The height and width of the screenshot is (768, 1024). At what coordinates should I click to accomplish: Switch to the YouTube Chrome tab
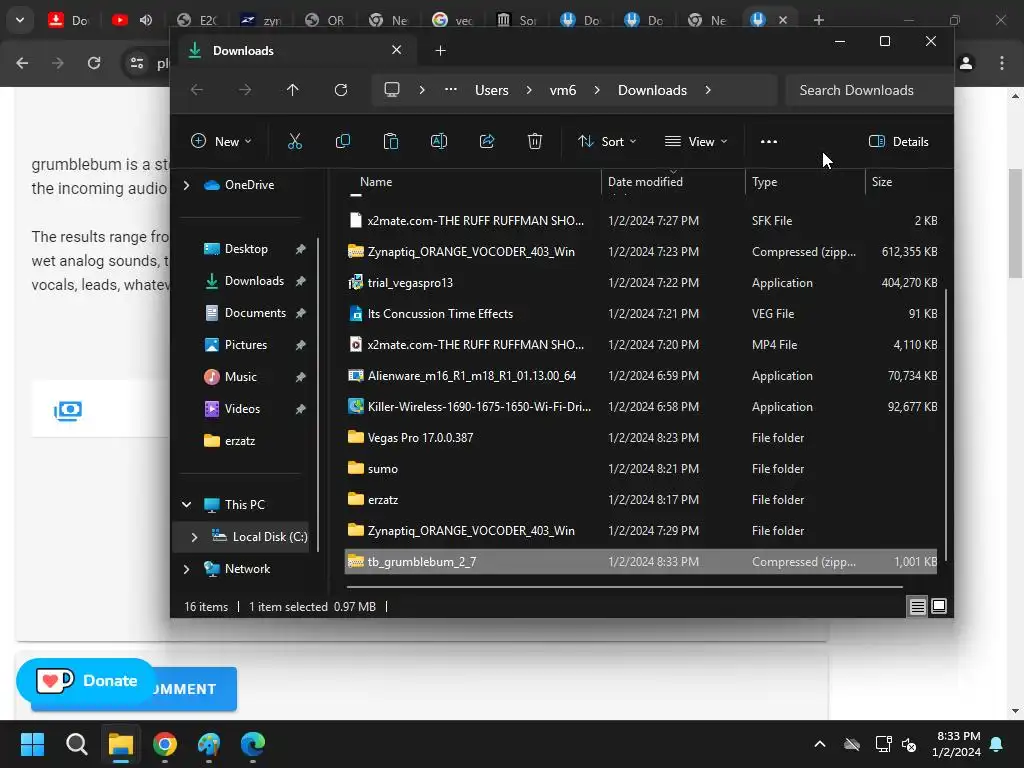(x=120, y=20)
